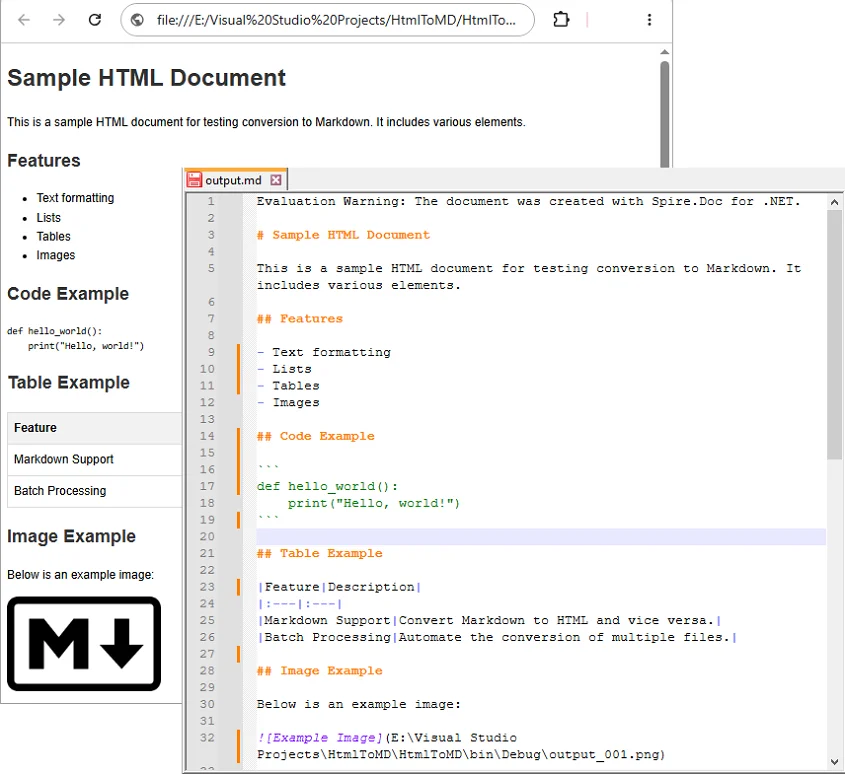
Task: Click the browser back arrow
Action: click(x=24, y=20)
